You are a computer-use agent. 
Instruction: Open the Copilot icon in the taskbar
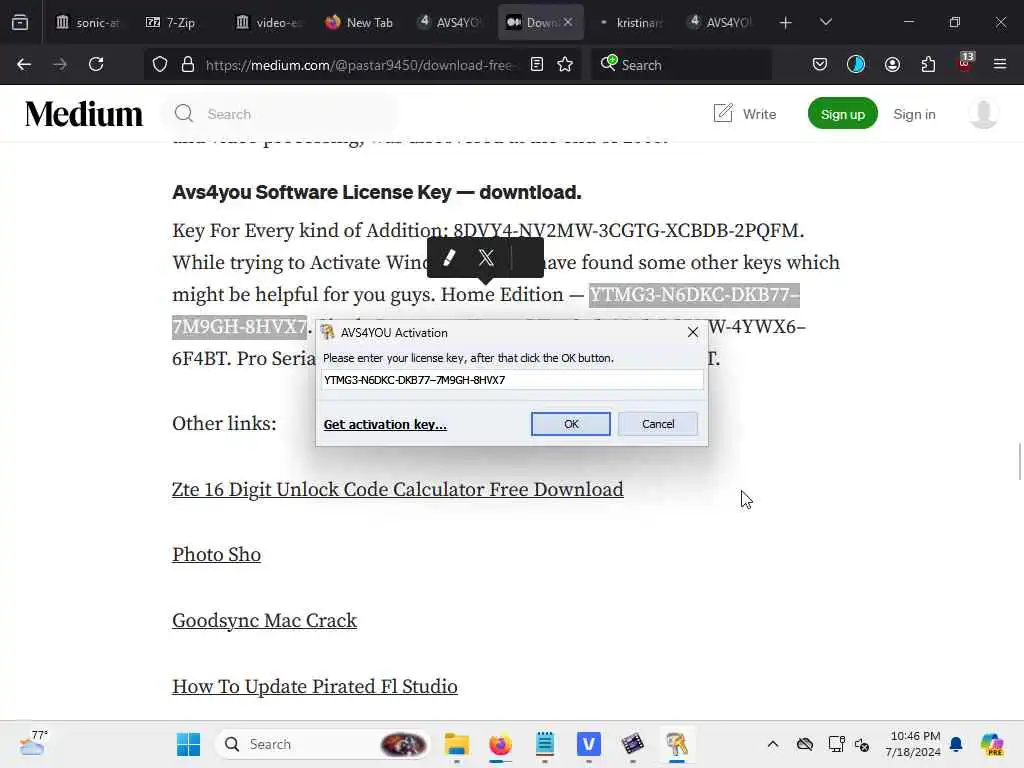(991, 744)
